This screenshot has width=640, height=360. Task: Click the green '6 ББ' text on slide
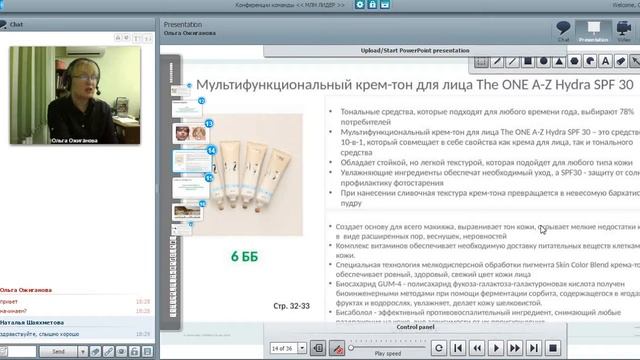244,256
